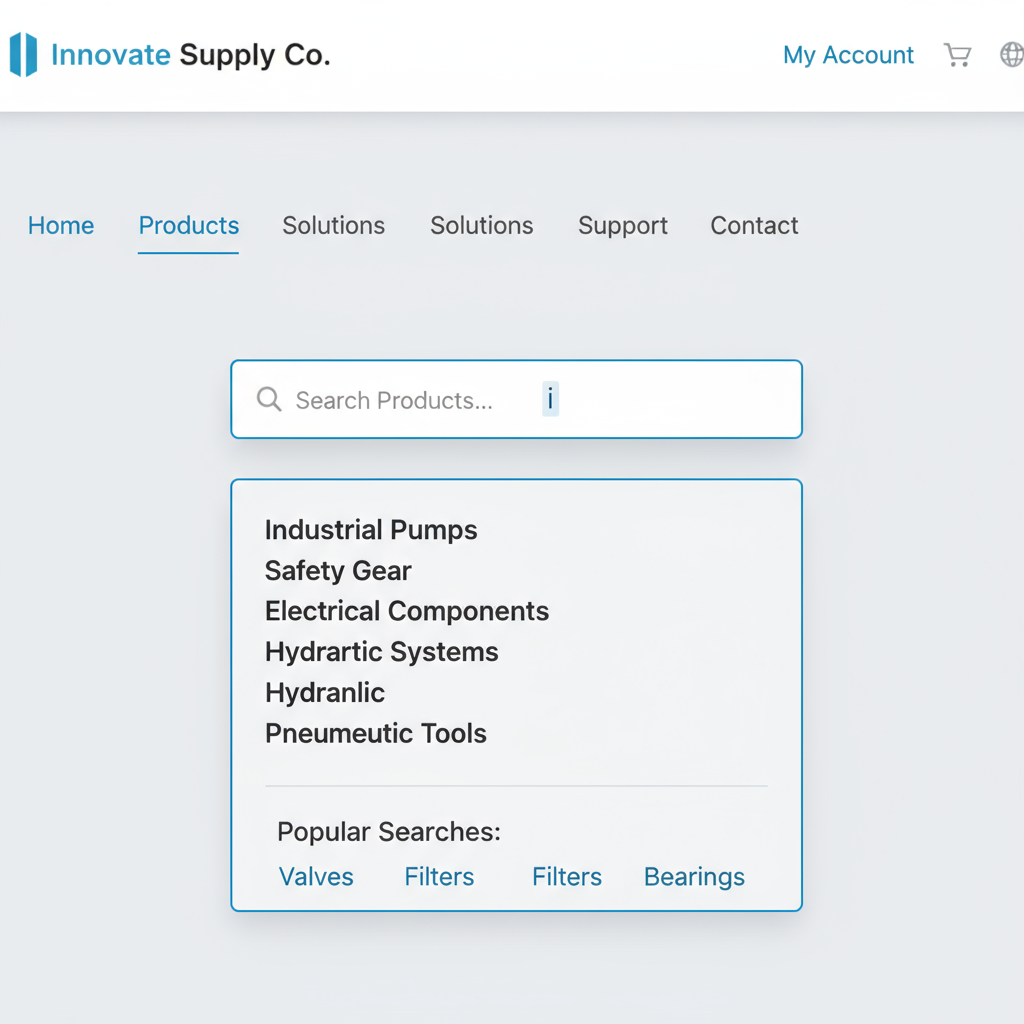Click the search magnifier icon

269,400
